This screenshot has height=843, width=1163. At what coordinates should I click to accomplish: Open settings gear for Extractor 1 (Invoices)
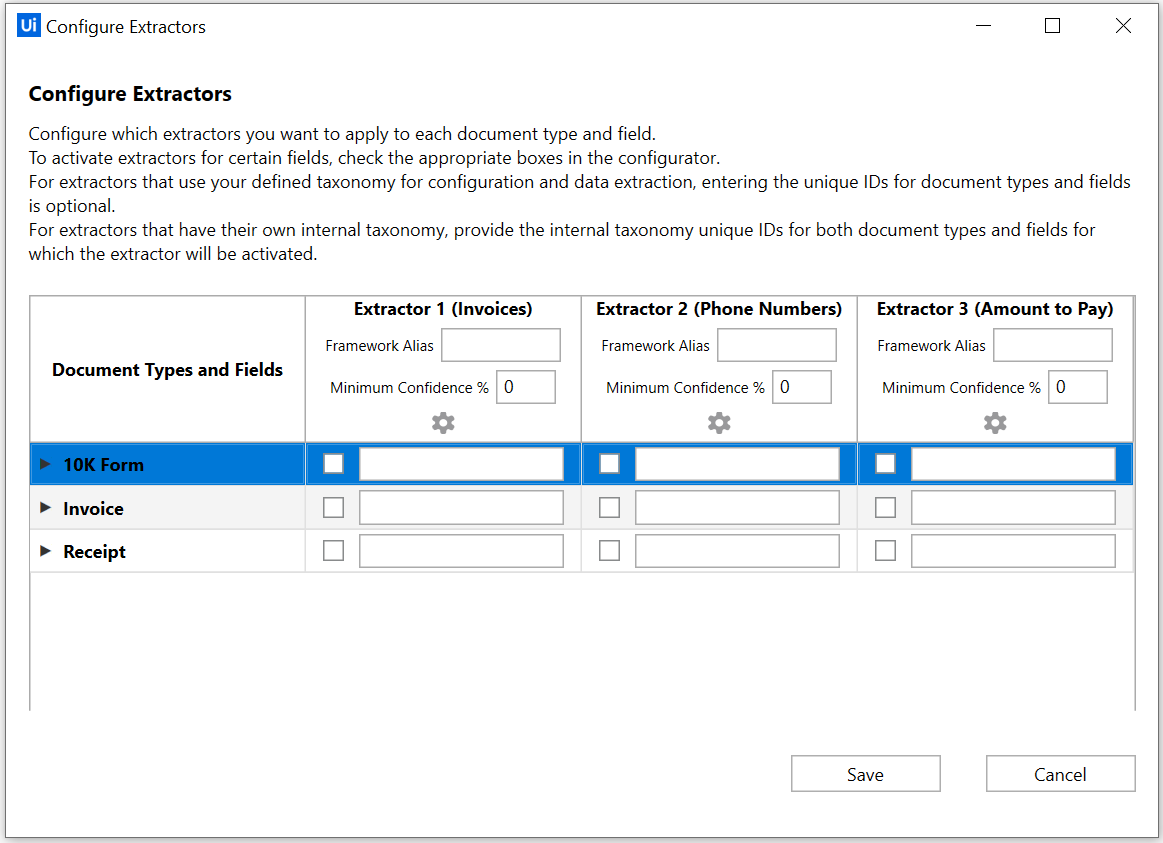coord(443,423)
